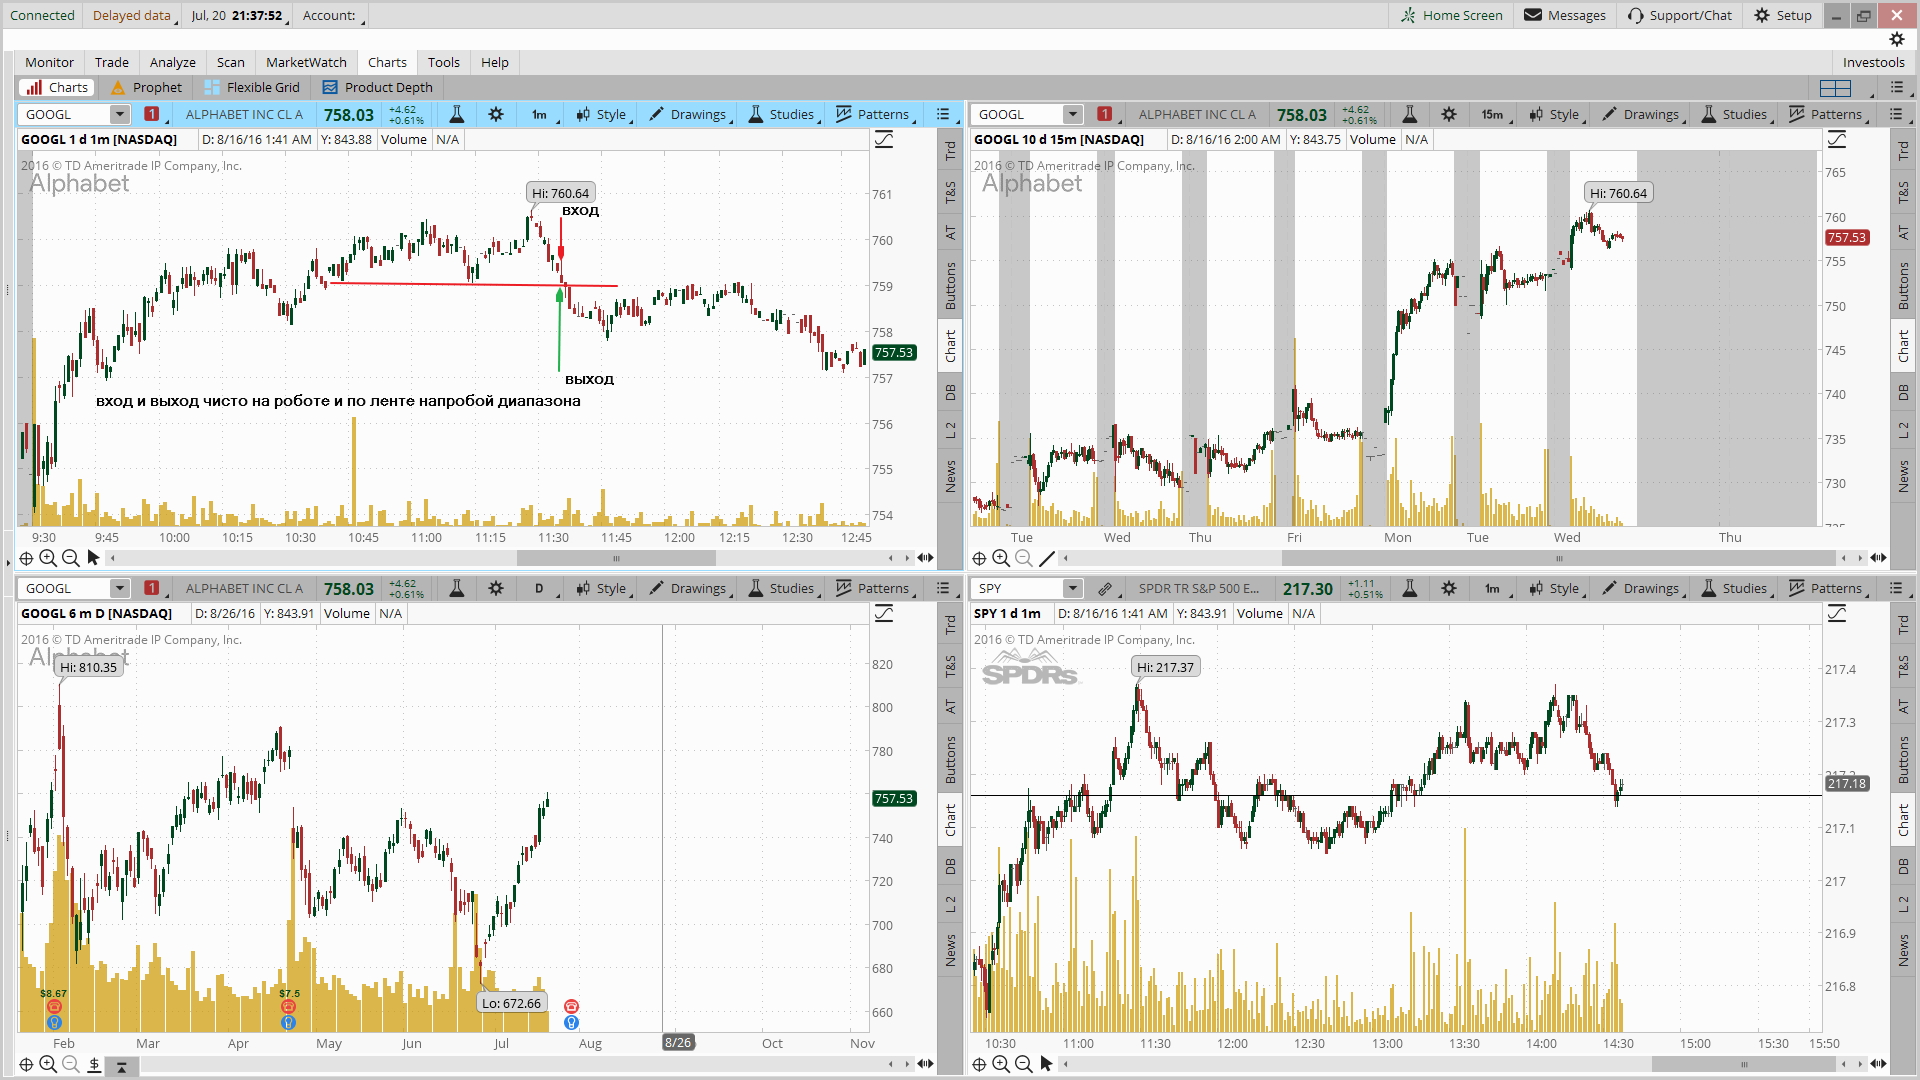Open chart settings gear in GOOGL 1m panel

click(x=496, y=114)
